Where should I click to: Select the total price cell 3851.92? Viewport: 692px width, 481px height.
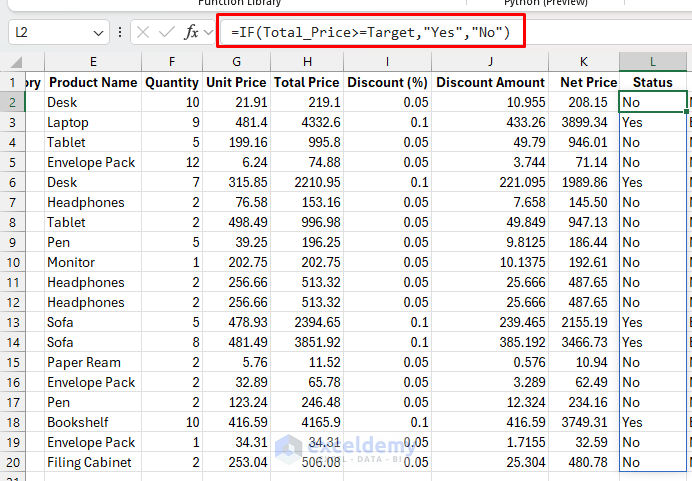pyautogui.click(x=307, y=342)
